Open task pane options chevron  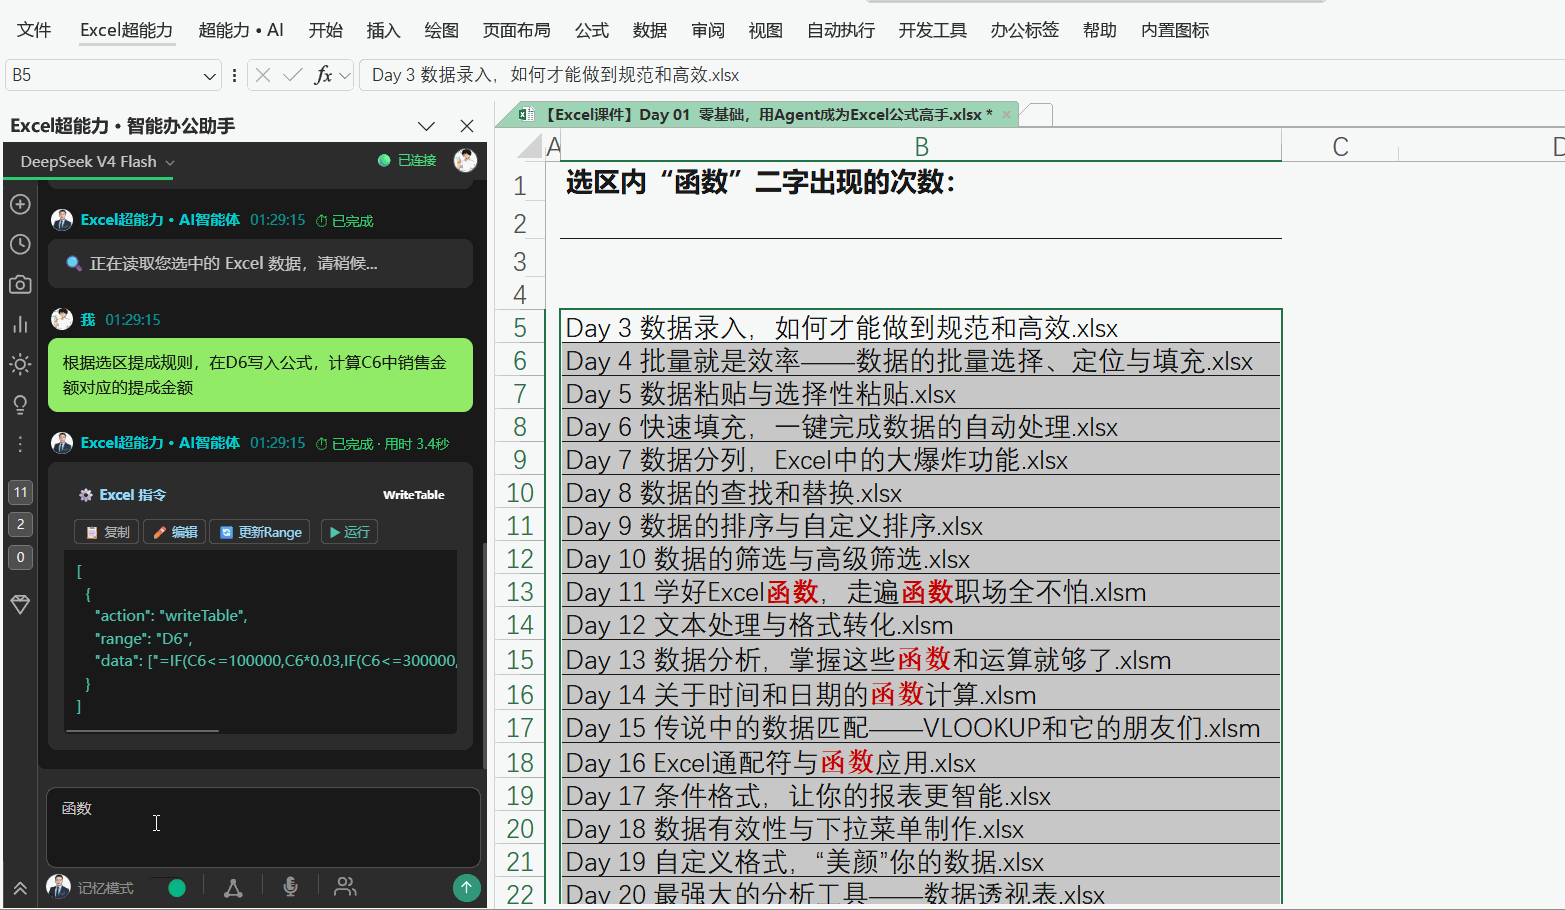pyautogui.click(x=426, y=126)
